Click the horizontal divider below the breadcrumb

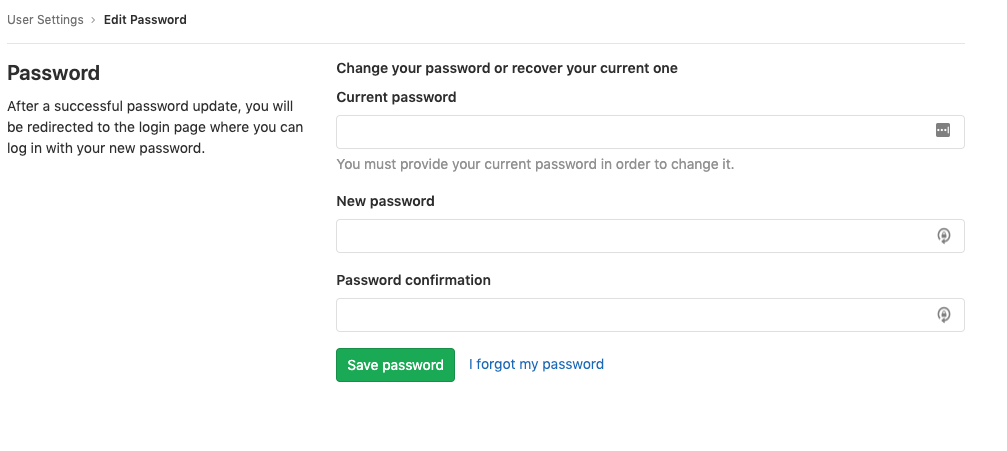pos(486,44)
